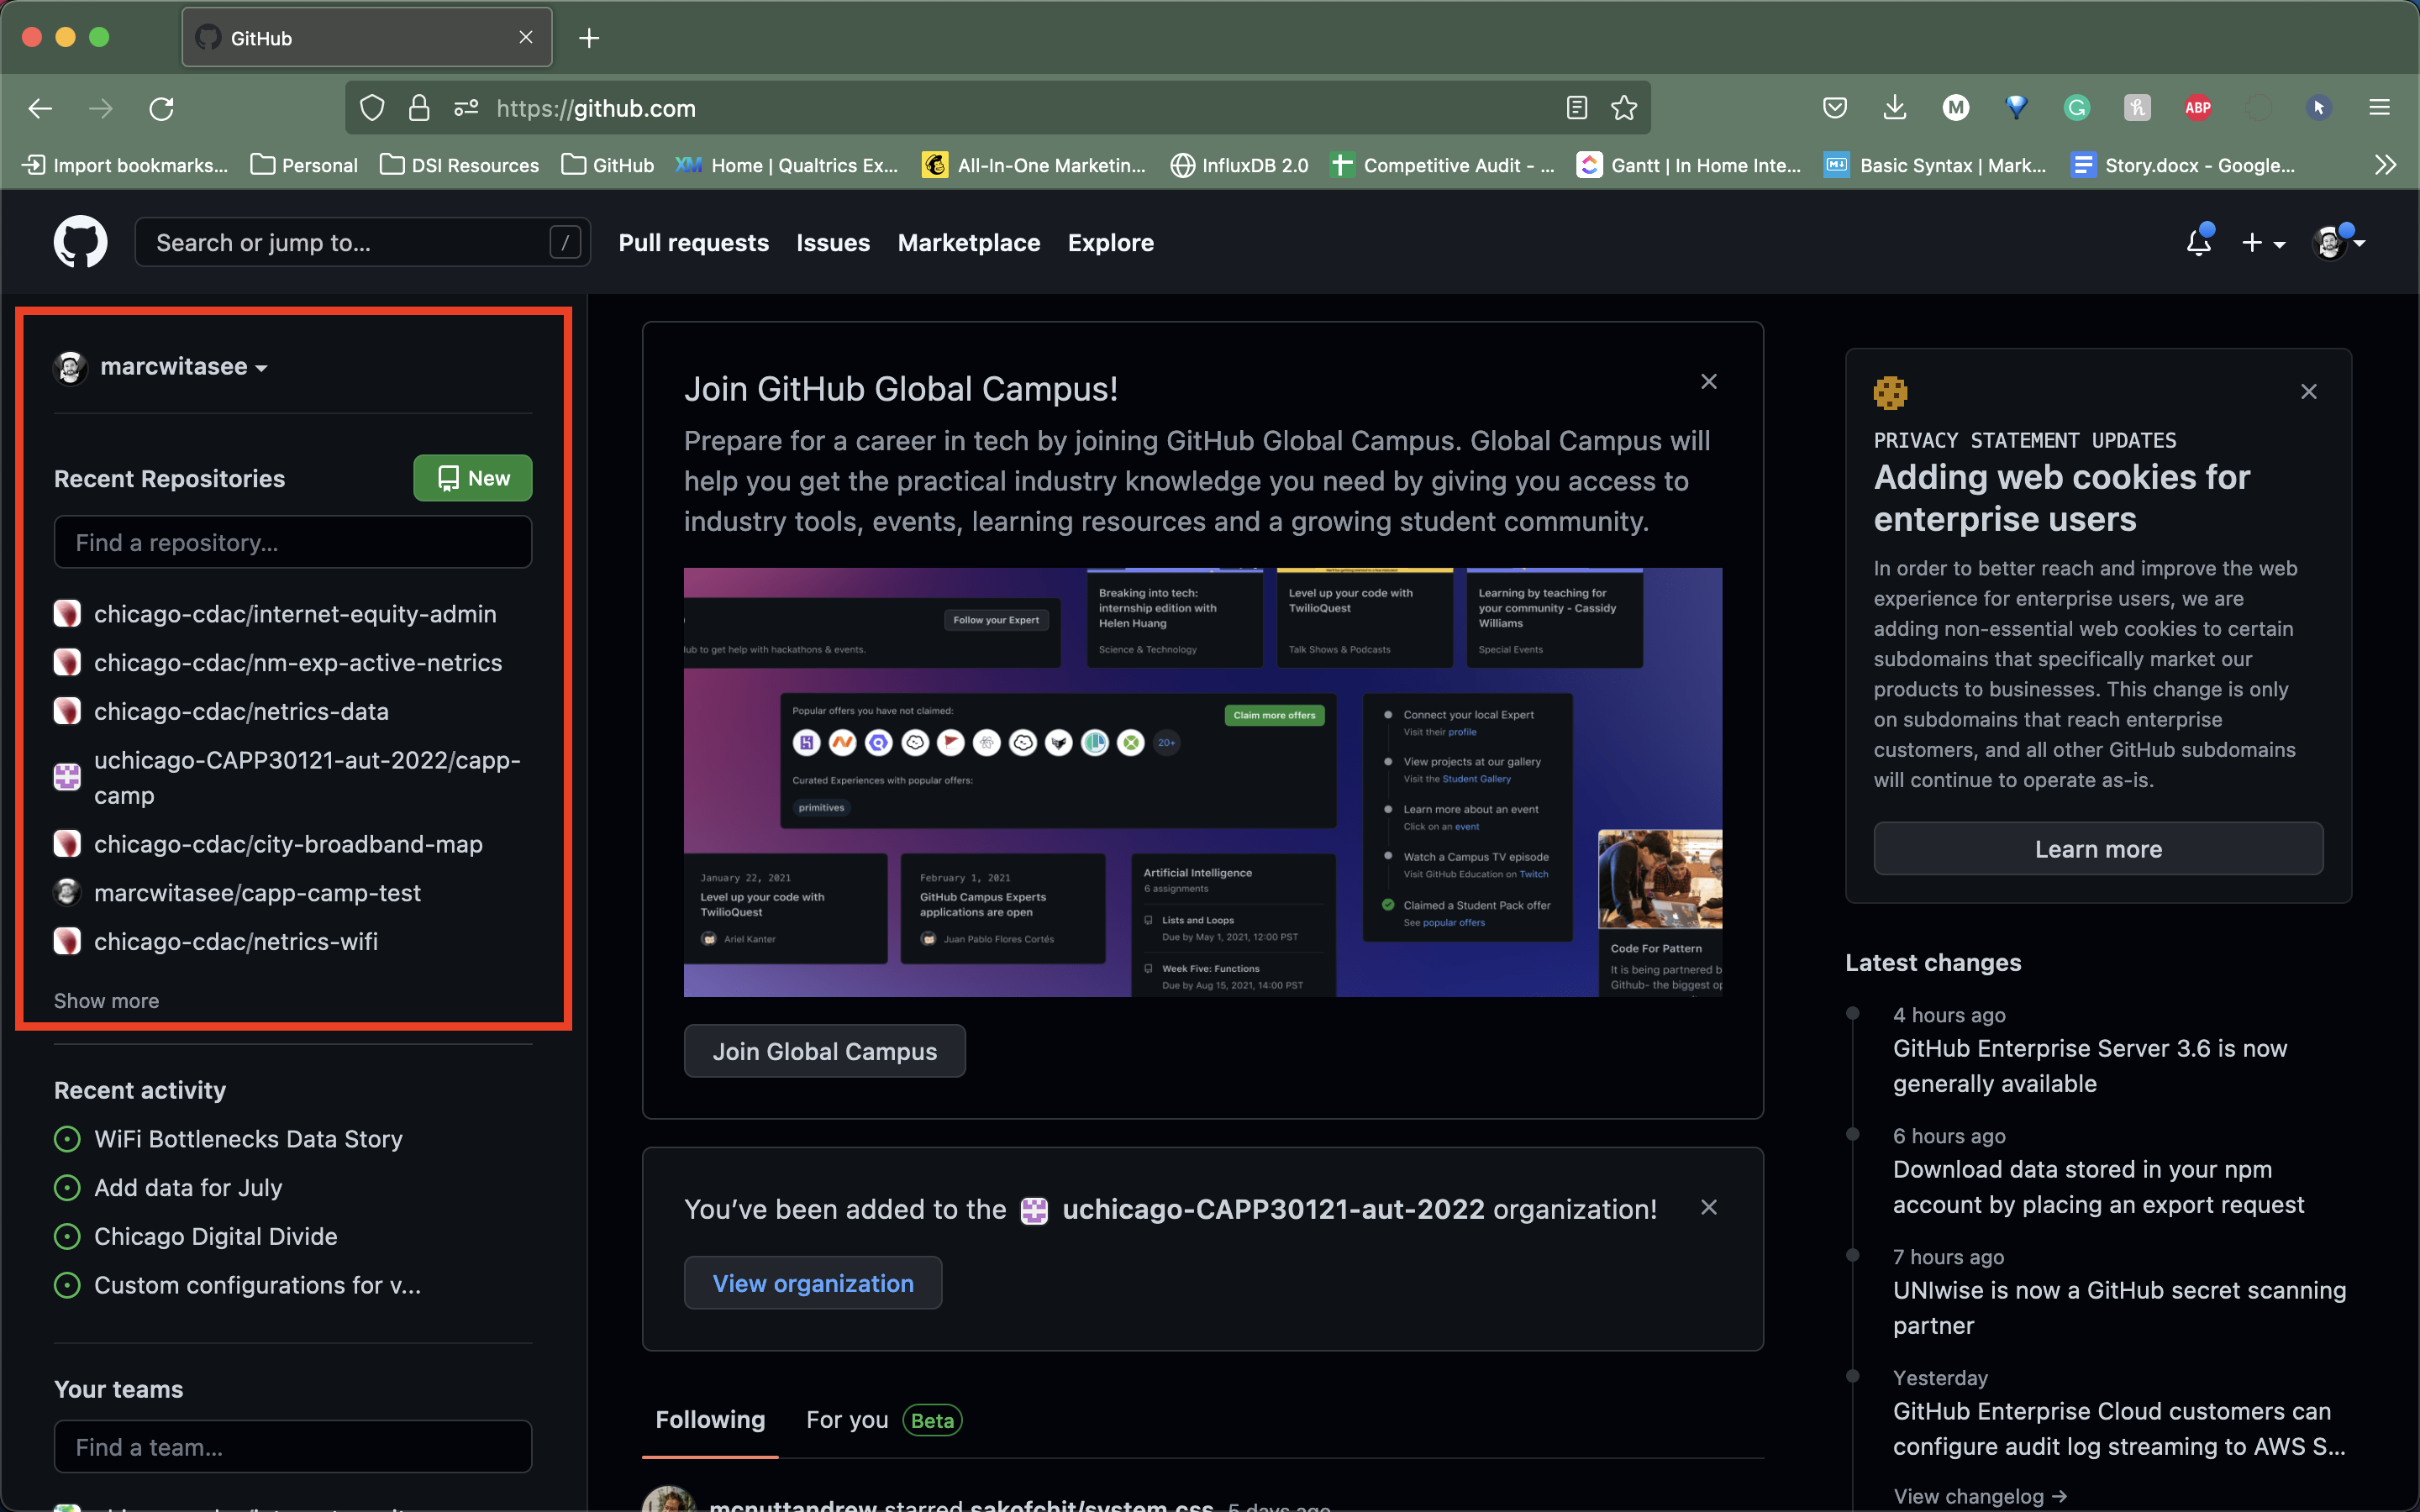Image resolution: width=2420 pixels, height=1512 pixels.
Task: Click the Grammarly browser extension icon
Action: click(2077, 108)
